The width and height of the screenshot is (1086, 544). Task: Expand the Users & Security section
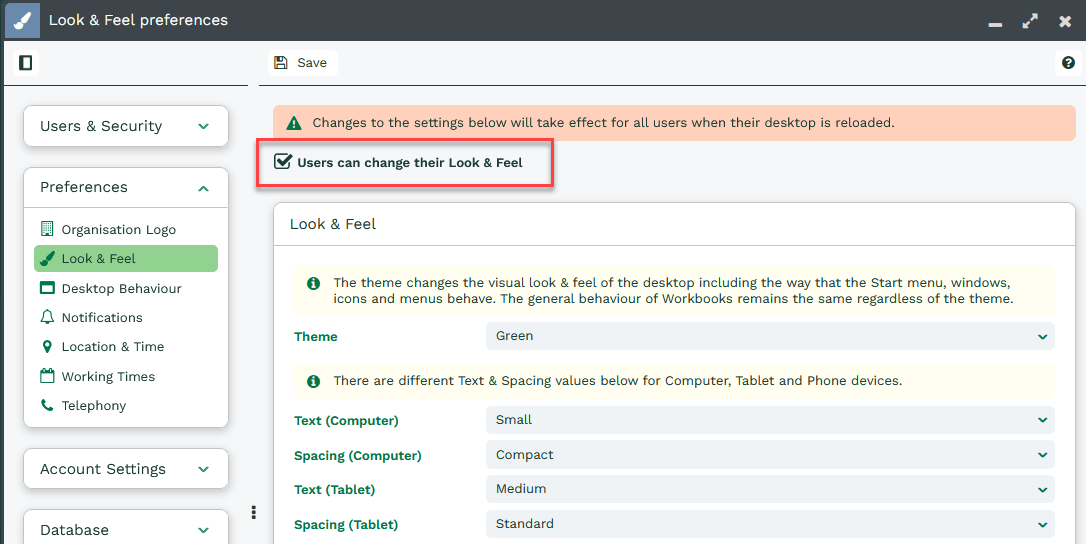[126, 126]
